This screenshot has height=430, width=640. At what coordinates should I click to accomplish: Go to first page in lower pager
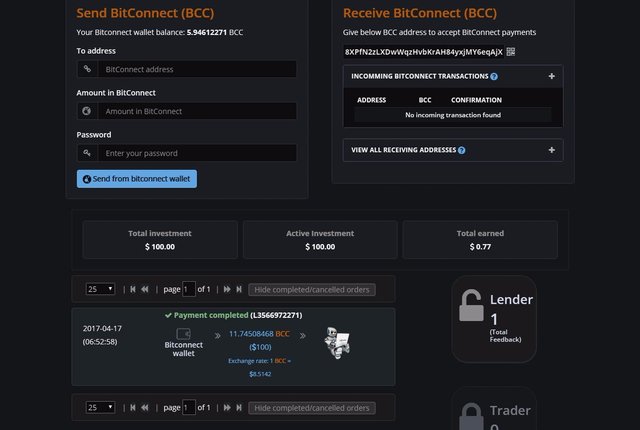133,408
